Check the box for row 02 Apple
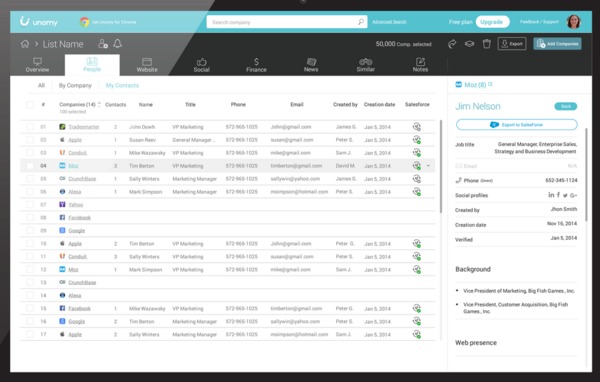 pos(30,140)
